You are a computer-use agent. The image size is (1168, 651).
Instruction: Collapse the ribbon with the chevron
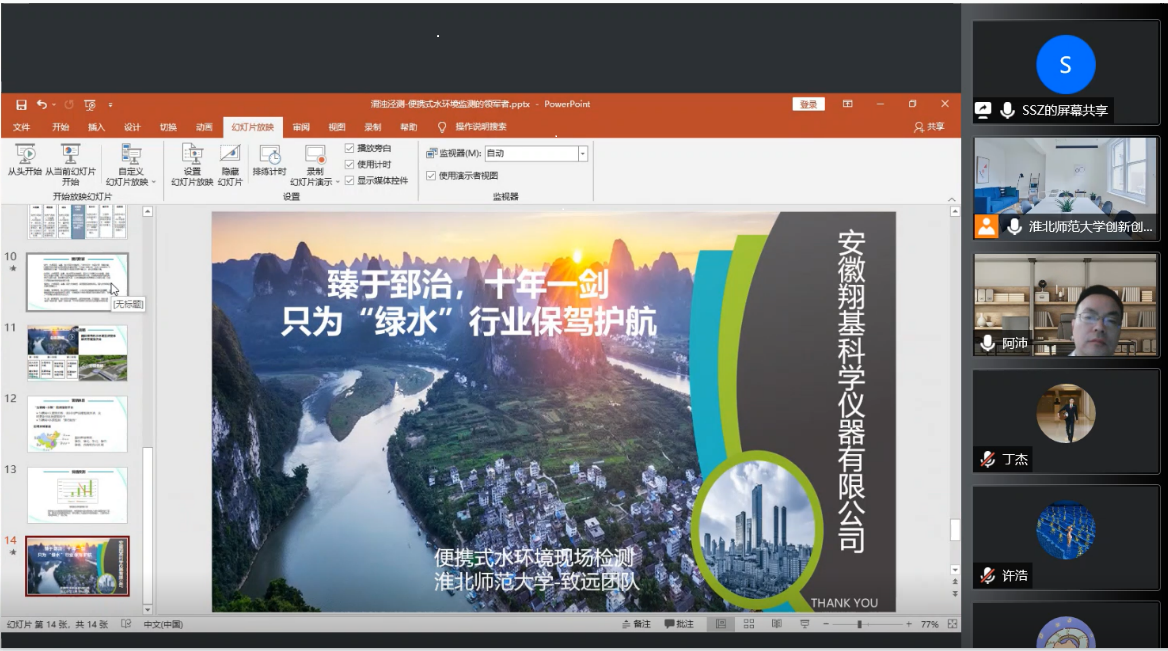coord(951,199)
